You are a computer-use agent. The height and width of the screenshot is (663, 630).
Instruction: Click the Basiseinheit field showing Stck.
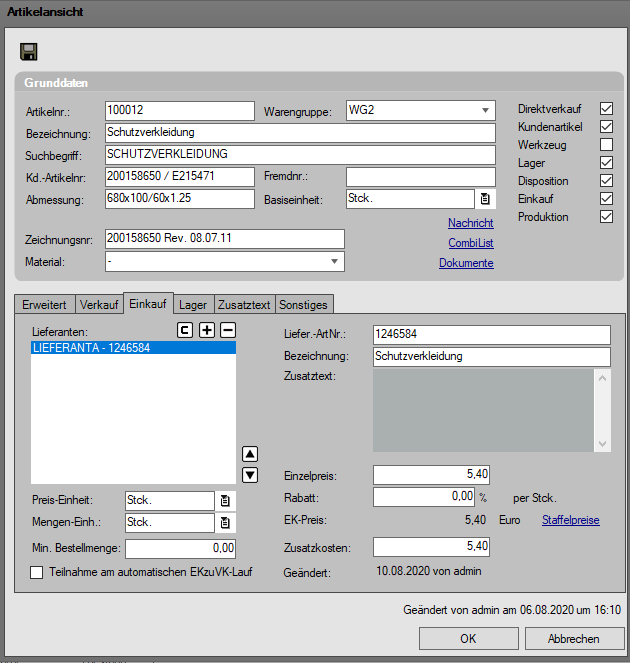410,199
